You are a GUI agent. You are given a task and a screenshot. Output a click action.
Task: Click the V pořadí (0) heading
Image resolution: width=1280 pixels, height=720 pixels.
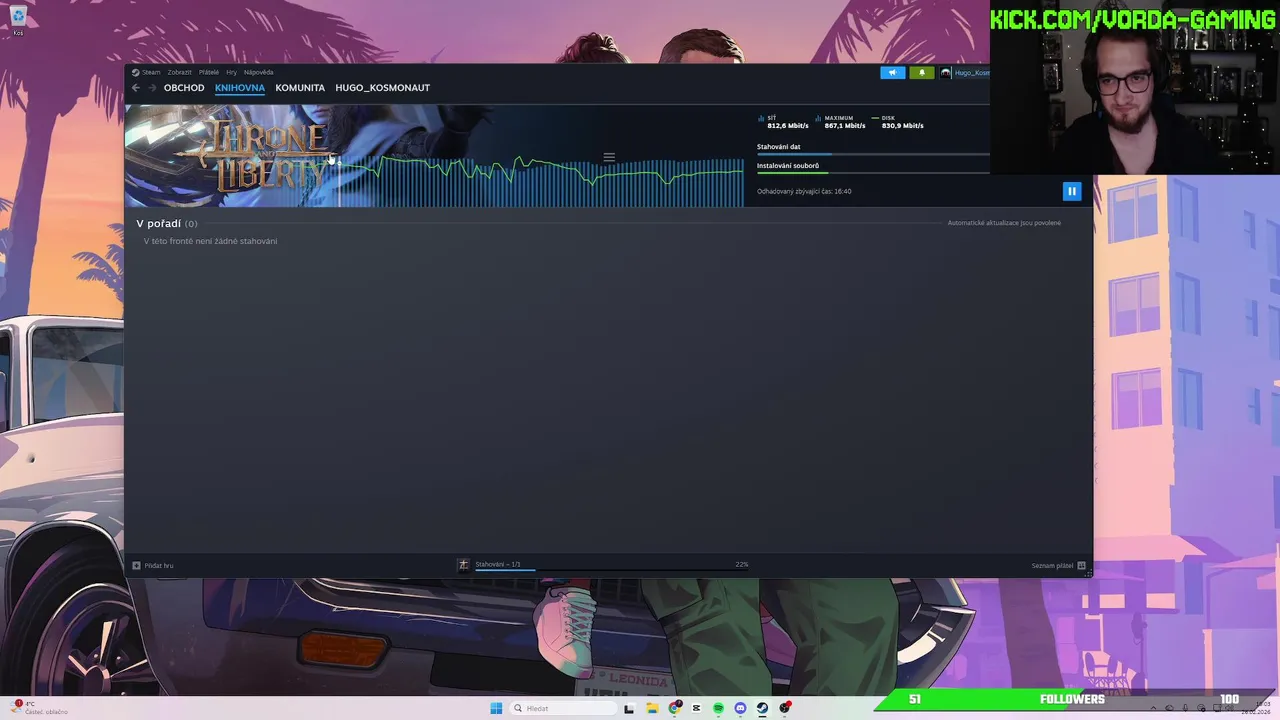click(167, 223)
